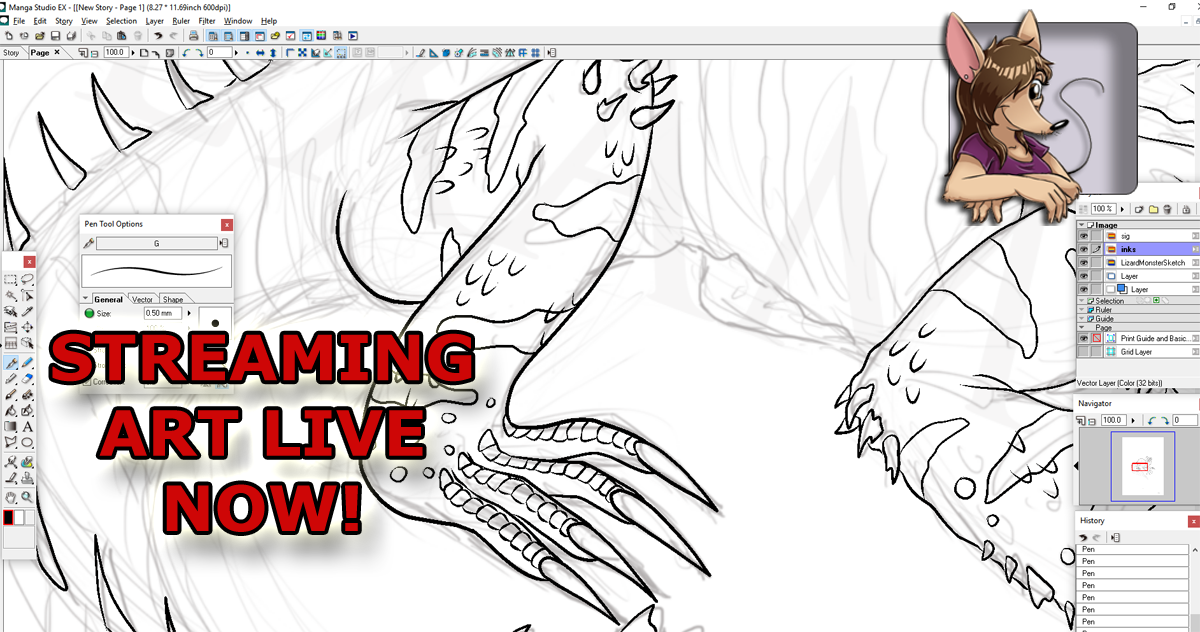
Task: Hide the sig layer using its eye icon
Action: 1083,236
